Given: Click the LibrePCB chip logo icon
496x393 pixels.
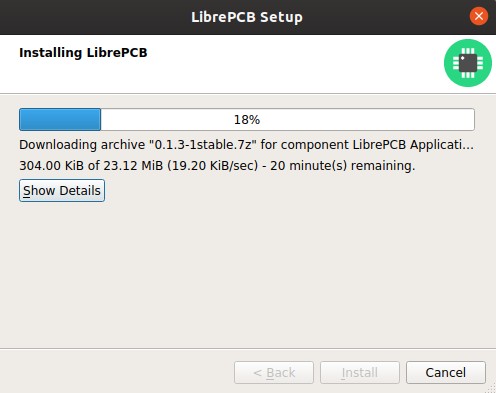Looking at the screenshot, I should (468, 63).
